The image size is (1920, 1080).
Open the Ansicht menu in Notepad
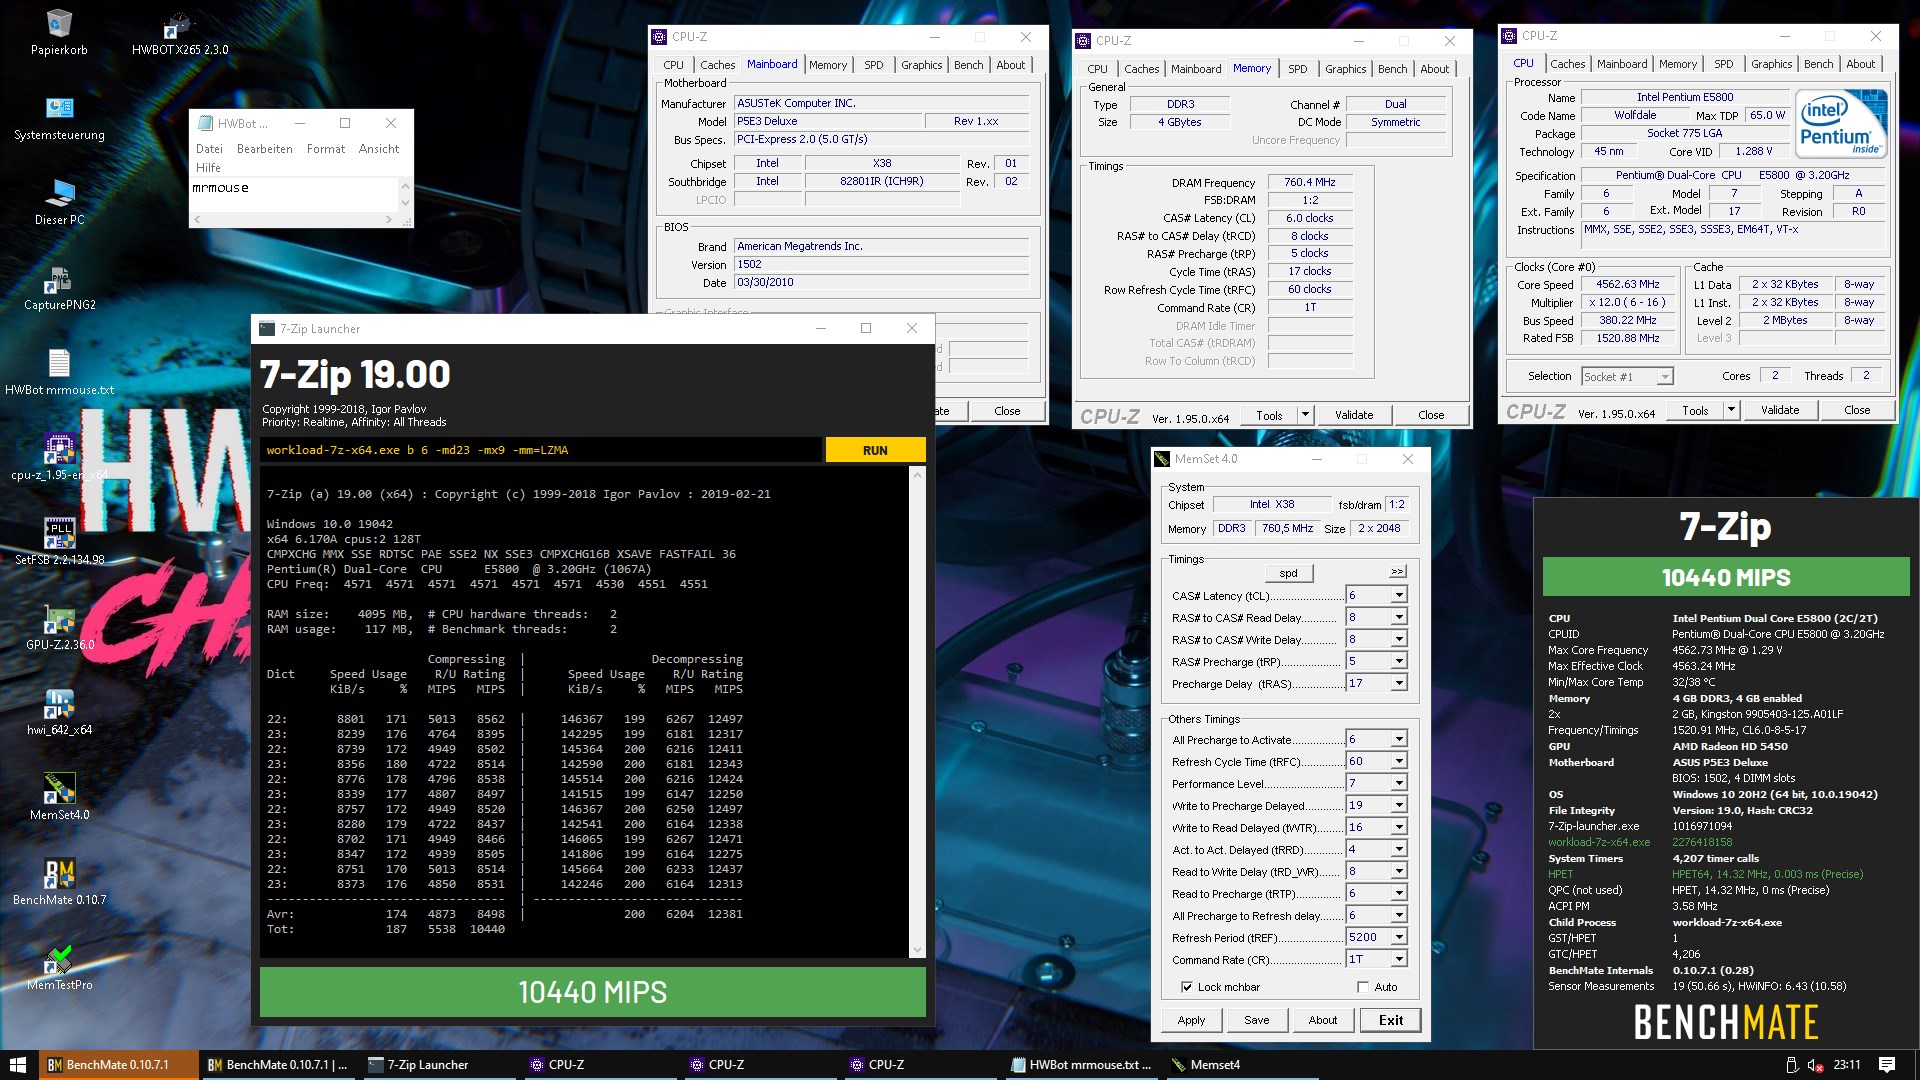pos(378,149)
